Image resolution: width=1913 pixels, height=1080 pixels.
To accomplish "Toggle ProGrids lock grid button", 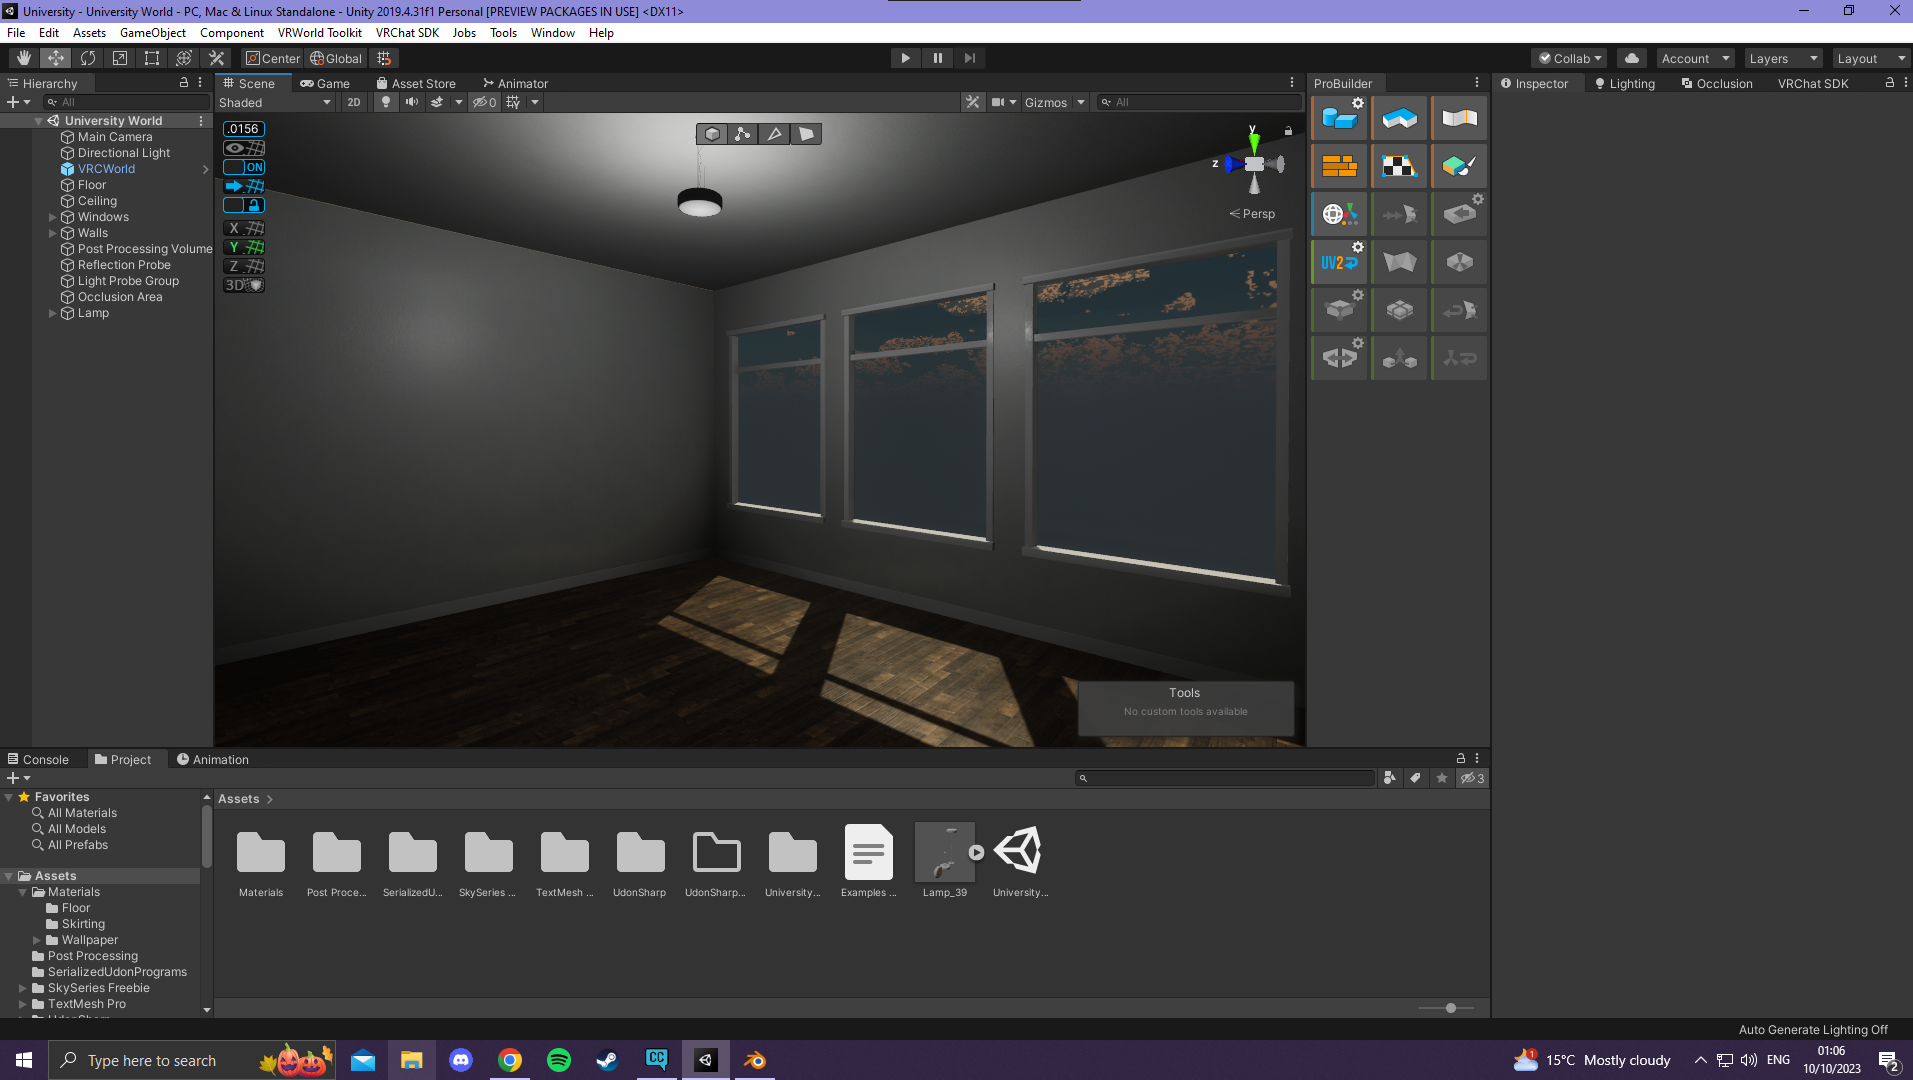I will tap(244, 205).
